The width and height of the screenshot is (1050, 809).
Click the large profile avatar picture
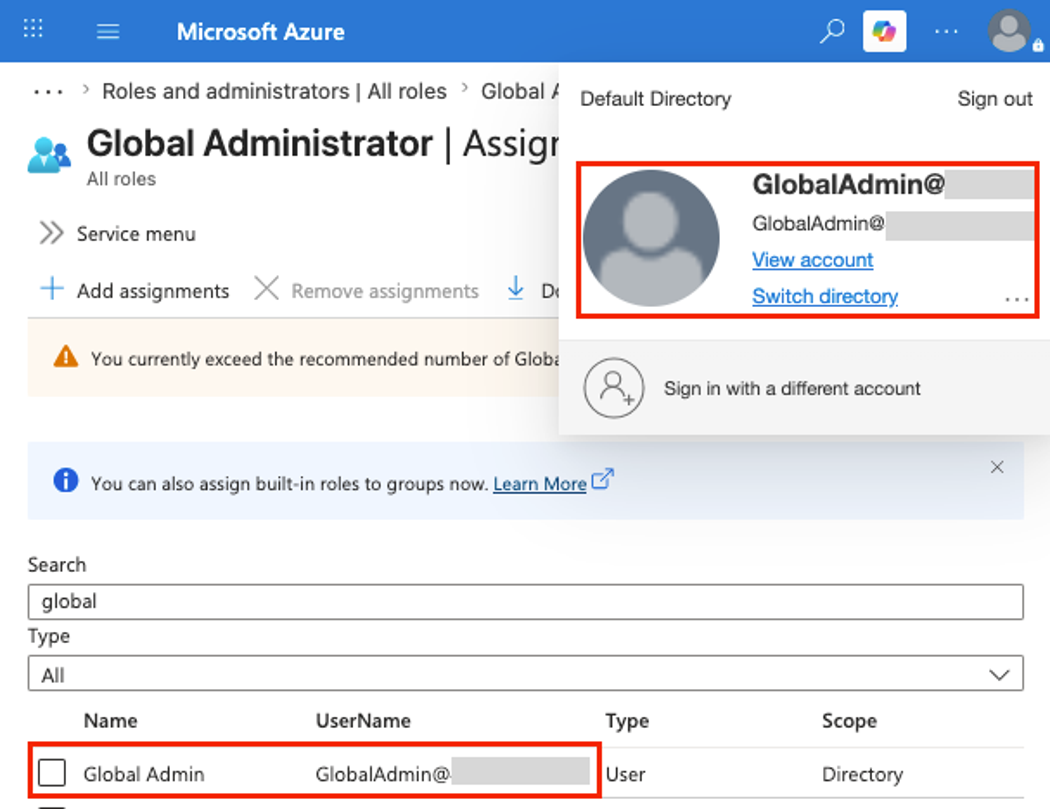[651, 238]
